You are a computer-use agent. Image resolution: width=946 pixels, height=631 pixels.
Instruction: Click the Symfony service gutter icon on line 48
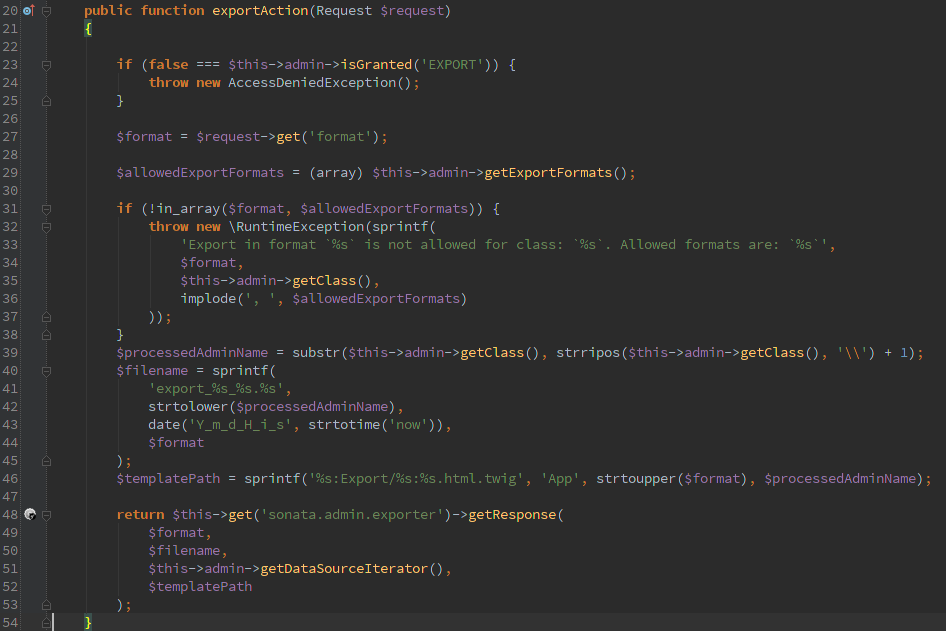30,515
